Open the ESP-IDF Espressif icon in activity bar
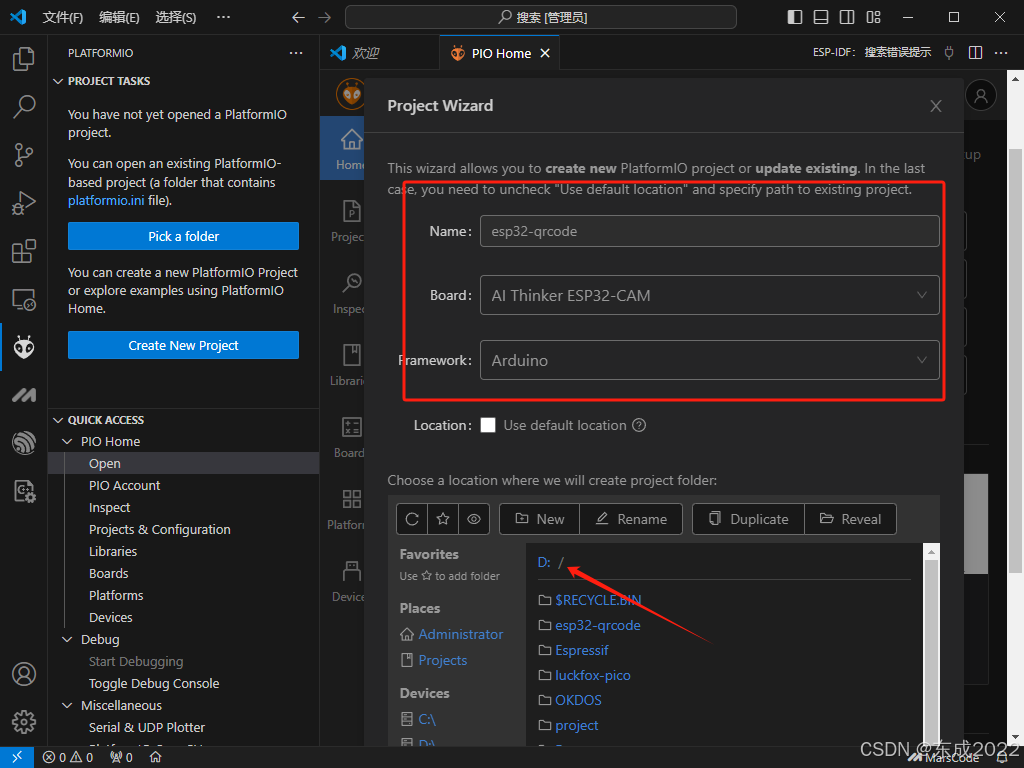Image resolution: width=1024 pixels, height=768 pixels. 24,443
